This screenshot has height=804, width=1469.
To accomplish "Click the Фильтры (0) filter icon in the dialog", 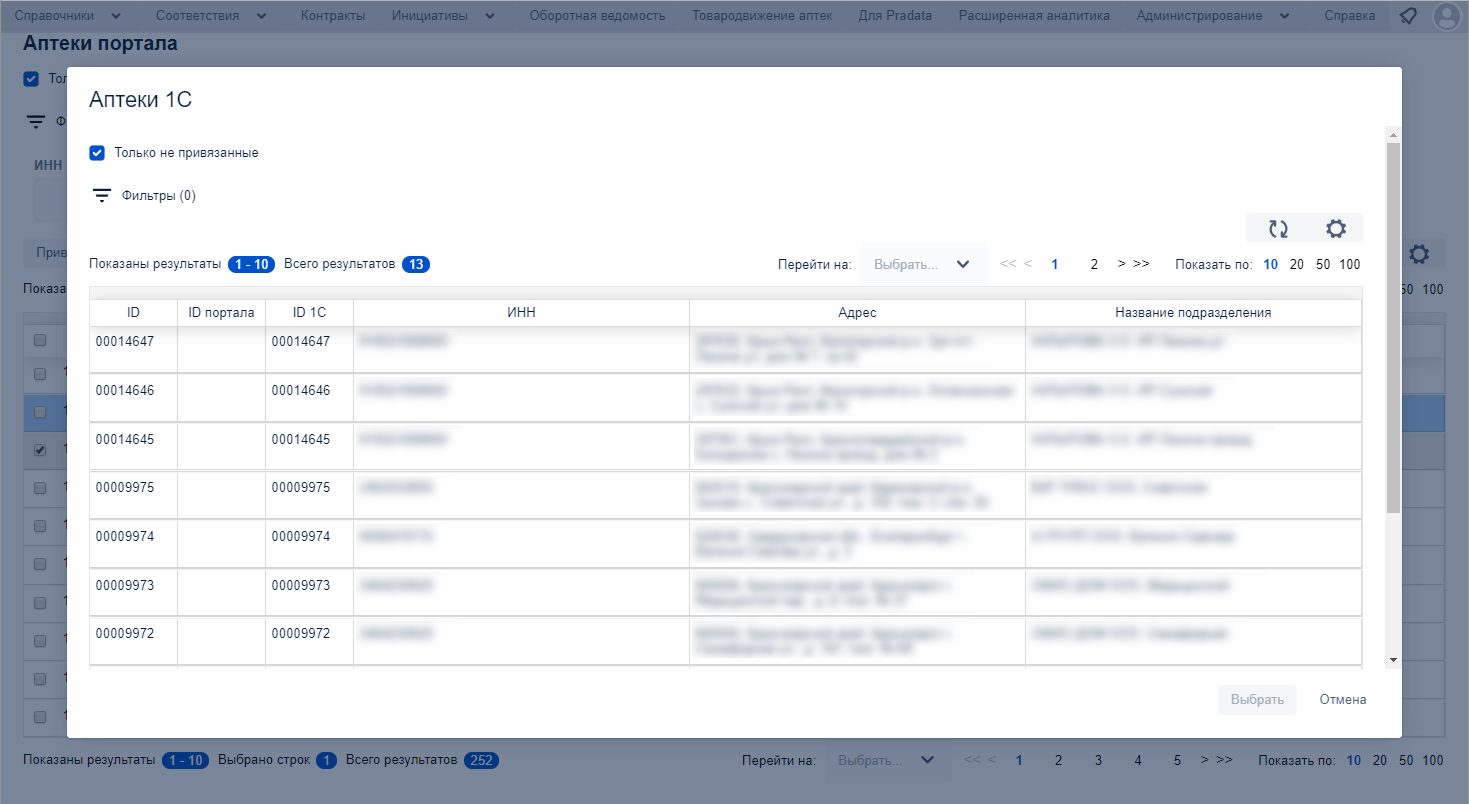I will point(101,196).
